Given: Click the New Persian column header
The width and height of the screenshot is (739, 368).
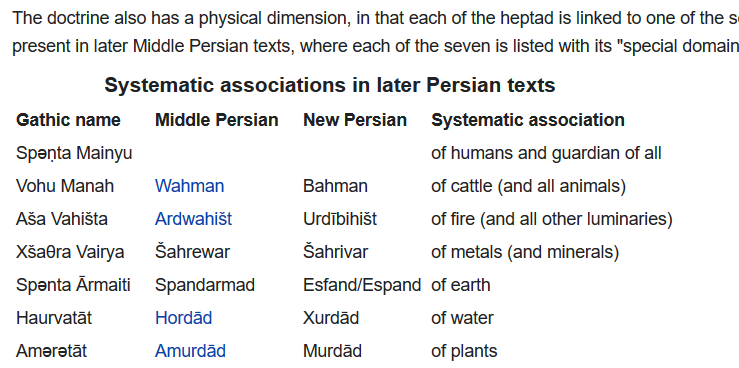Looking at the screenshot, I should pos(355,120).
